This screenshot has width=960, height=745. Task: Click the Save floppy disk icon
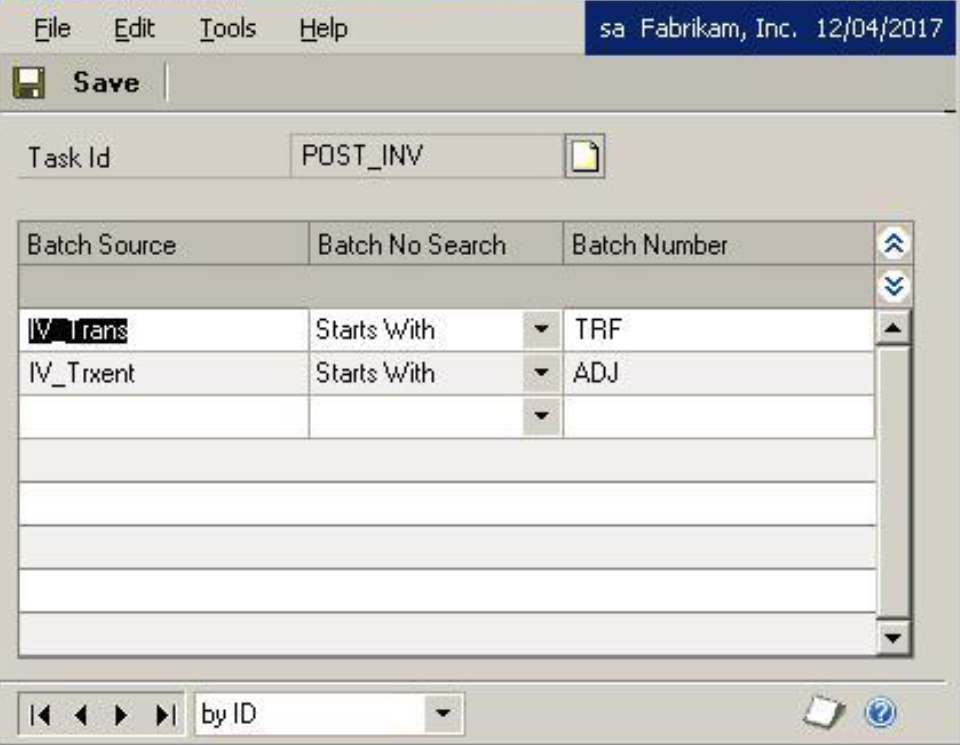click(28, 83)
